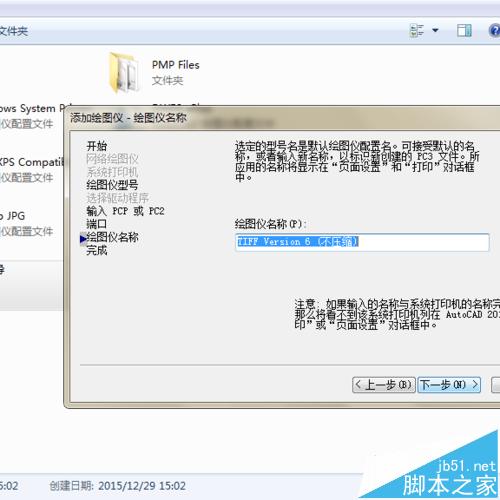Click the 上一步(B) button in the wizard
500x500 pixels.
click(x=384, y=385)
